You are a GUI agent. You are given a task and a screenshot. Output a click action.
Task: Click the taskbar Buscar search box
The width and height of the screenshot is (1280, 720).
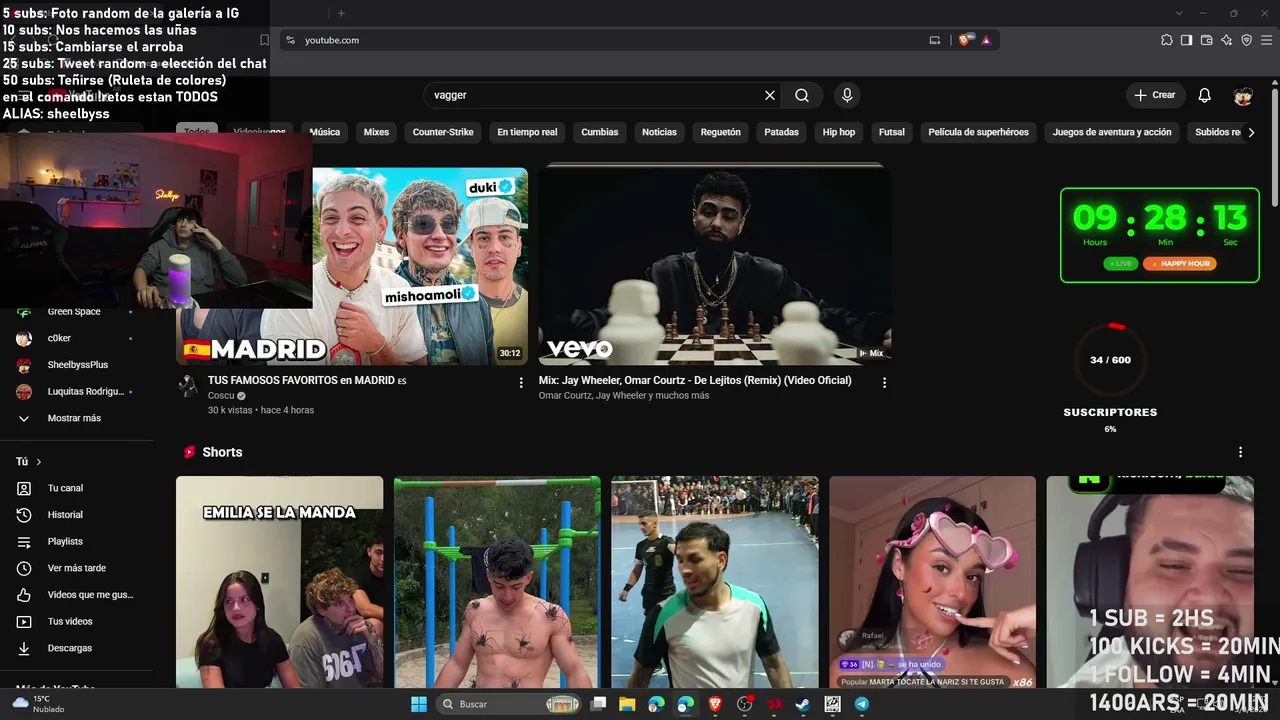point(510,704)
